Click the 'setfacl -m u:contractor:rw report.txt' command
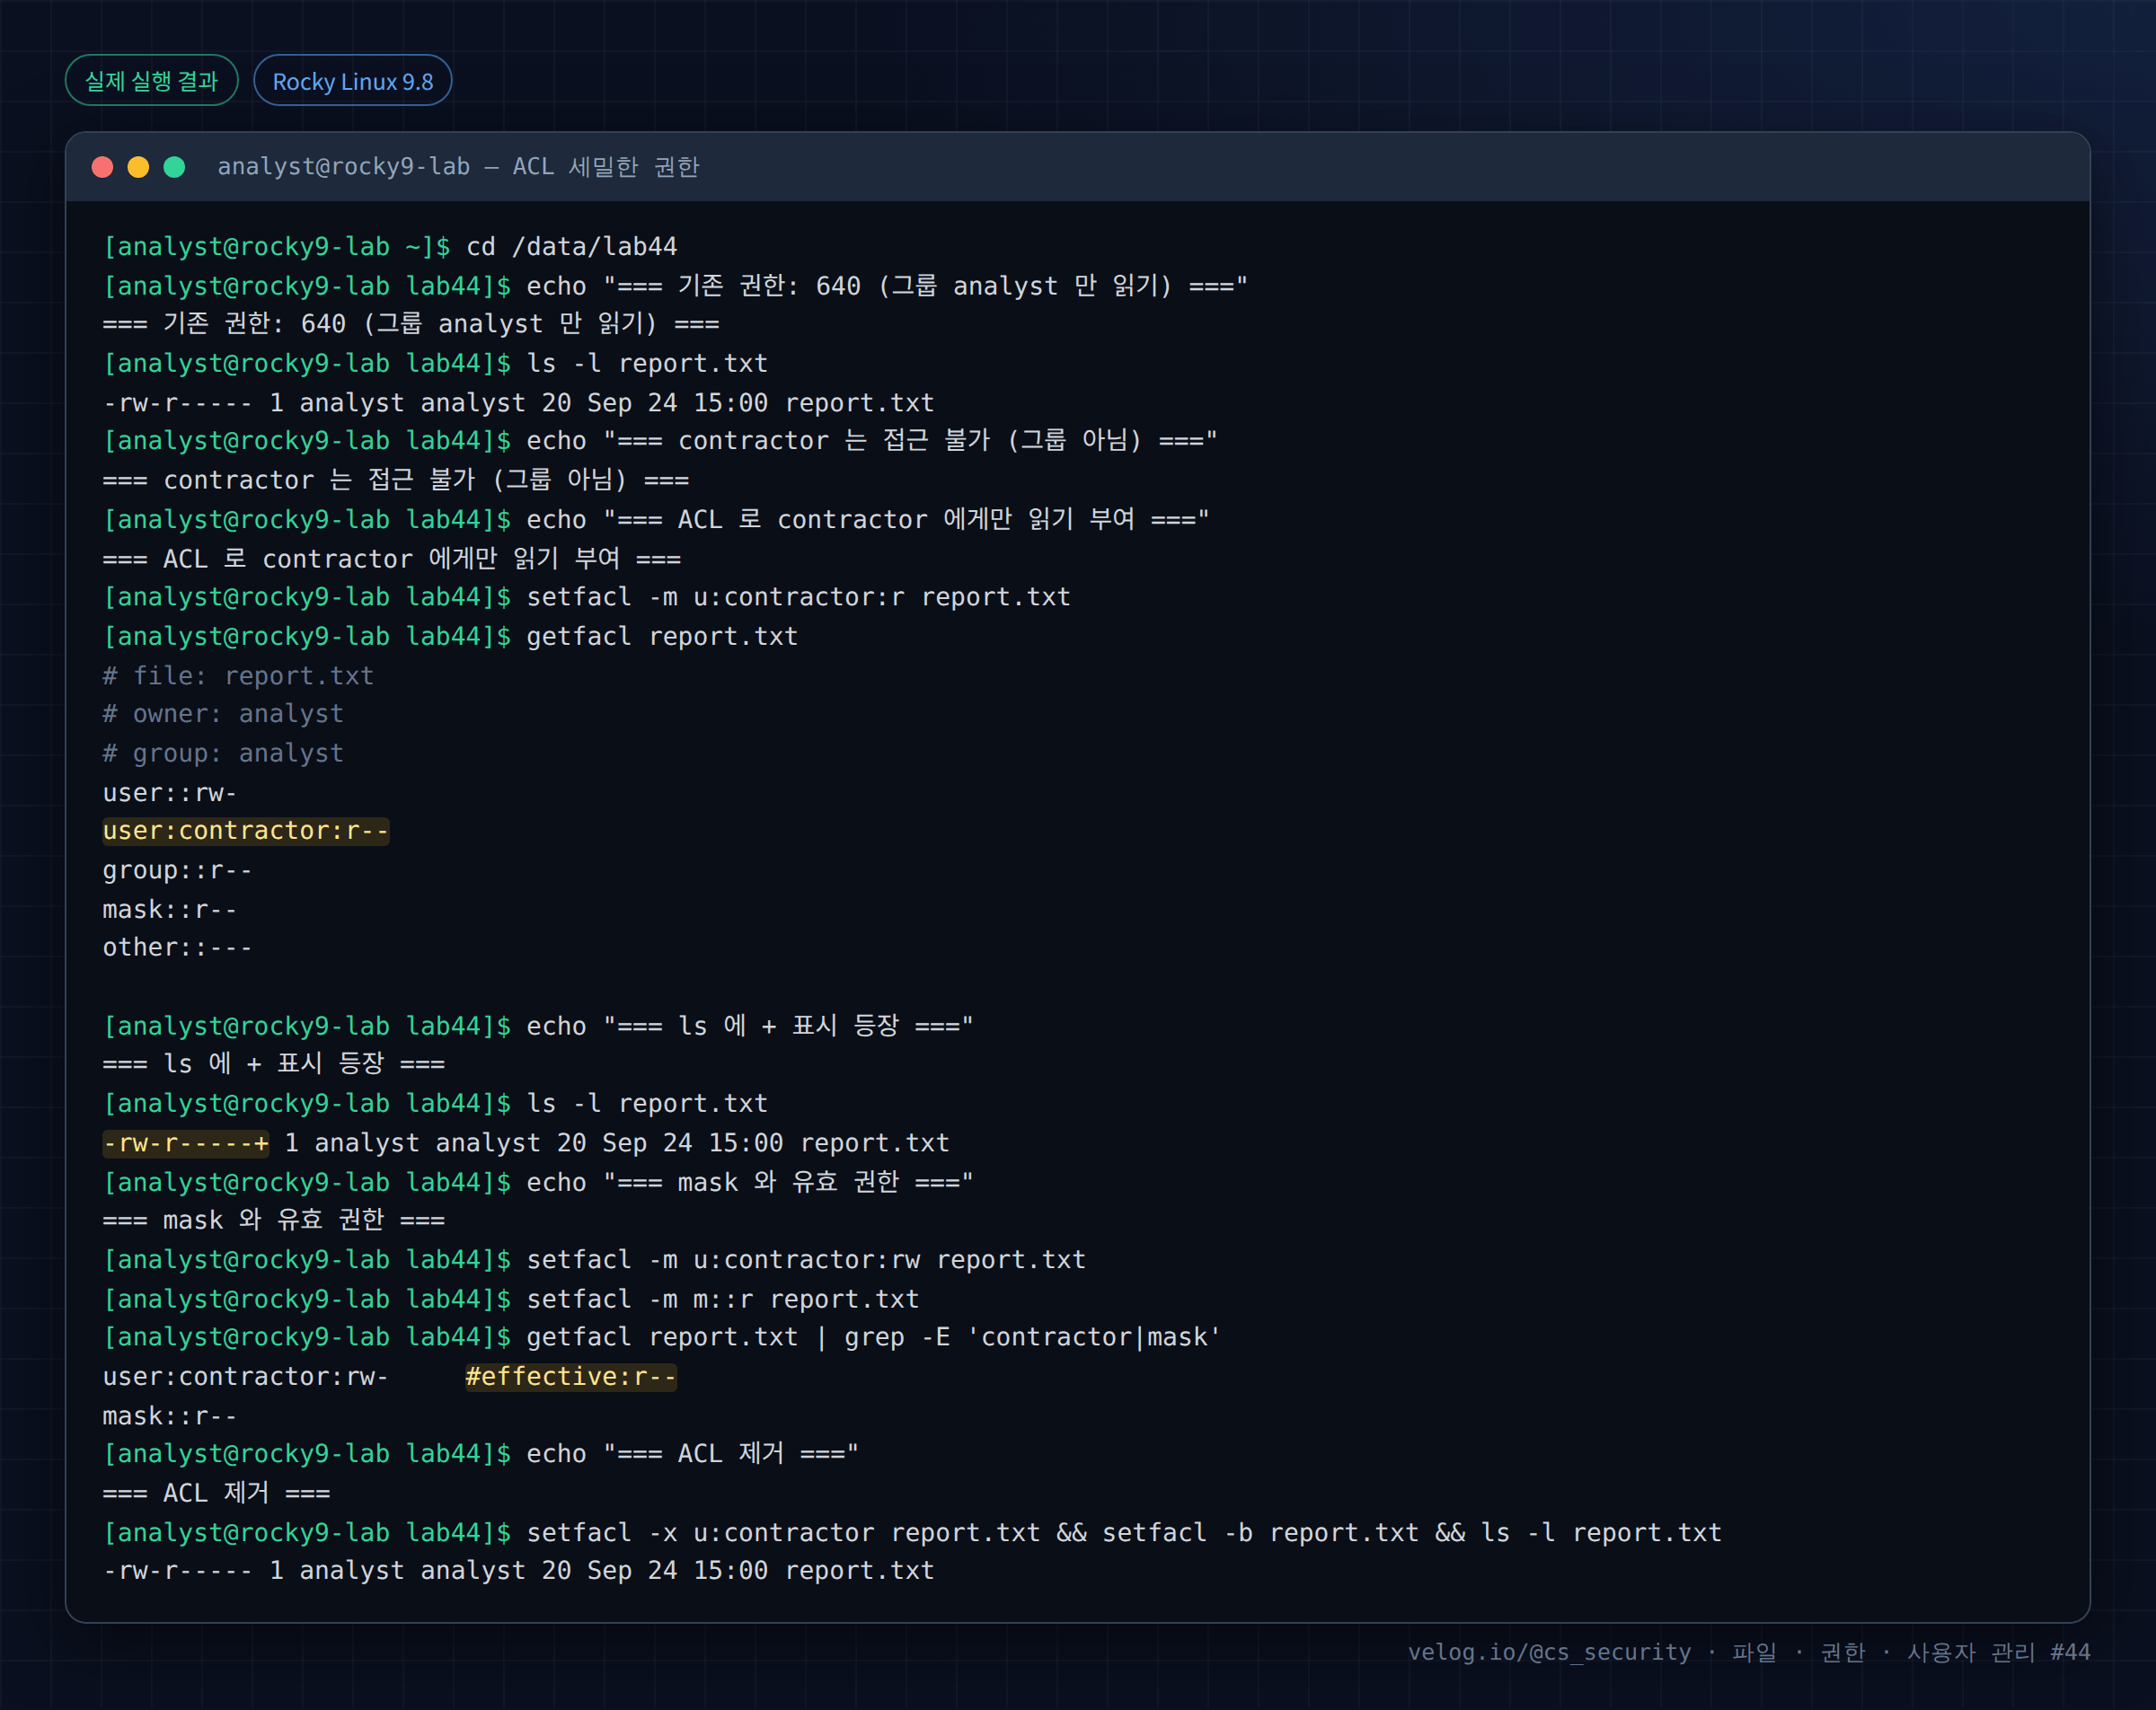The height and width of the screenshot is (1710, 2156). click(806, 1259)
